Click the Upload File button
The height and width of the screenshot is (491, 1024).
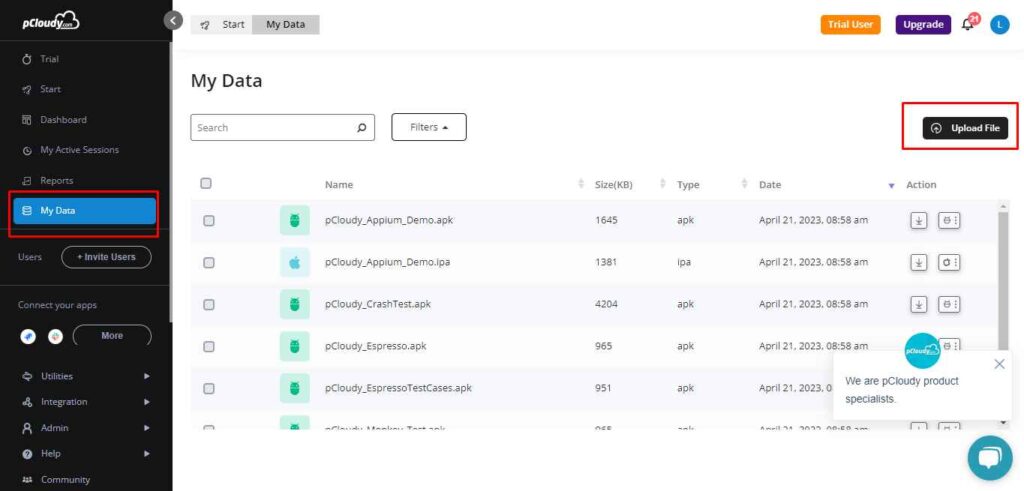[x=965, y=128]
